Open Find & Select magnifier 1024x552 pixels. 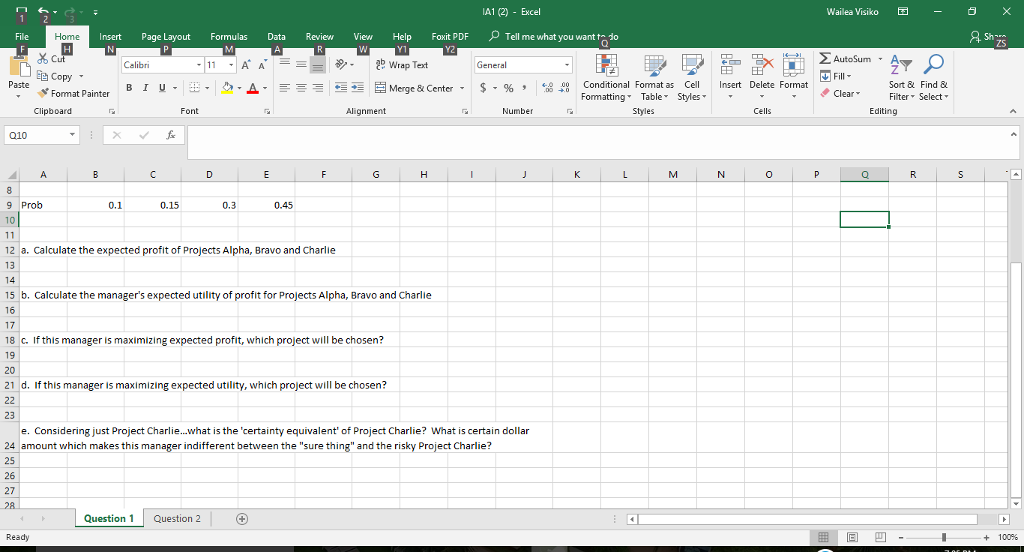click(x=933, y=77)
